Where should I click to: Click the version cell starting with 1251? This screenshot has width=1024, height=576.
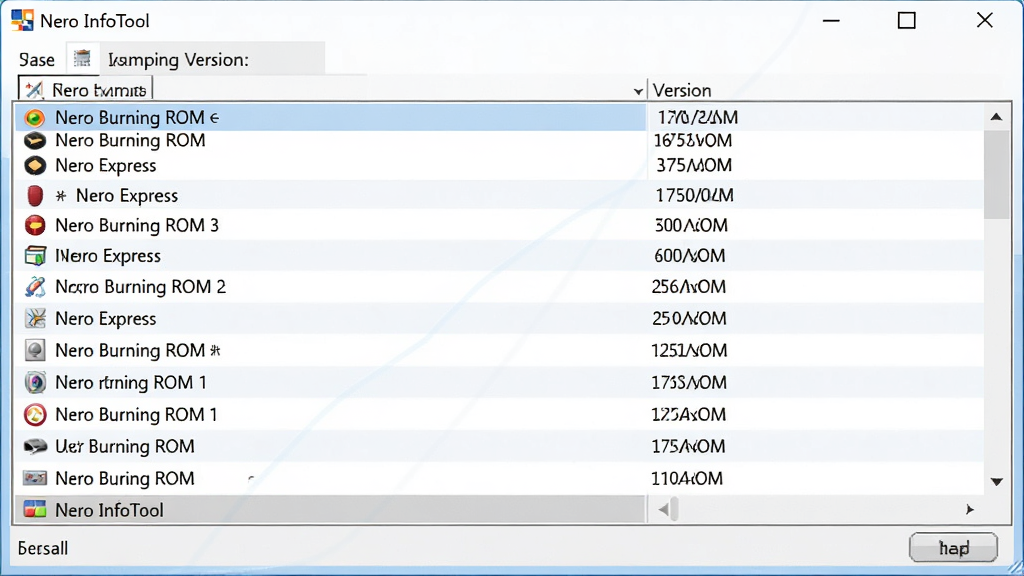point(689,350)
